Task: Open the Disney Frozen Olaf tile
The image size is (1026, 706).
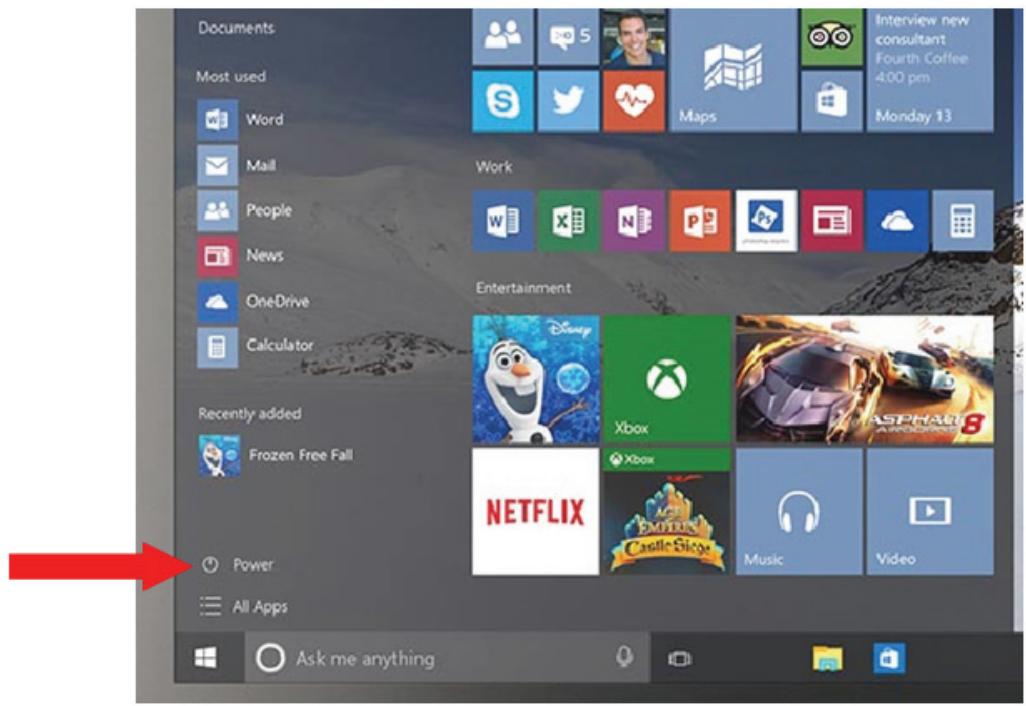Action: coord(535,379)
